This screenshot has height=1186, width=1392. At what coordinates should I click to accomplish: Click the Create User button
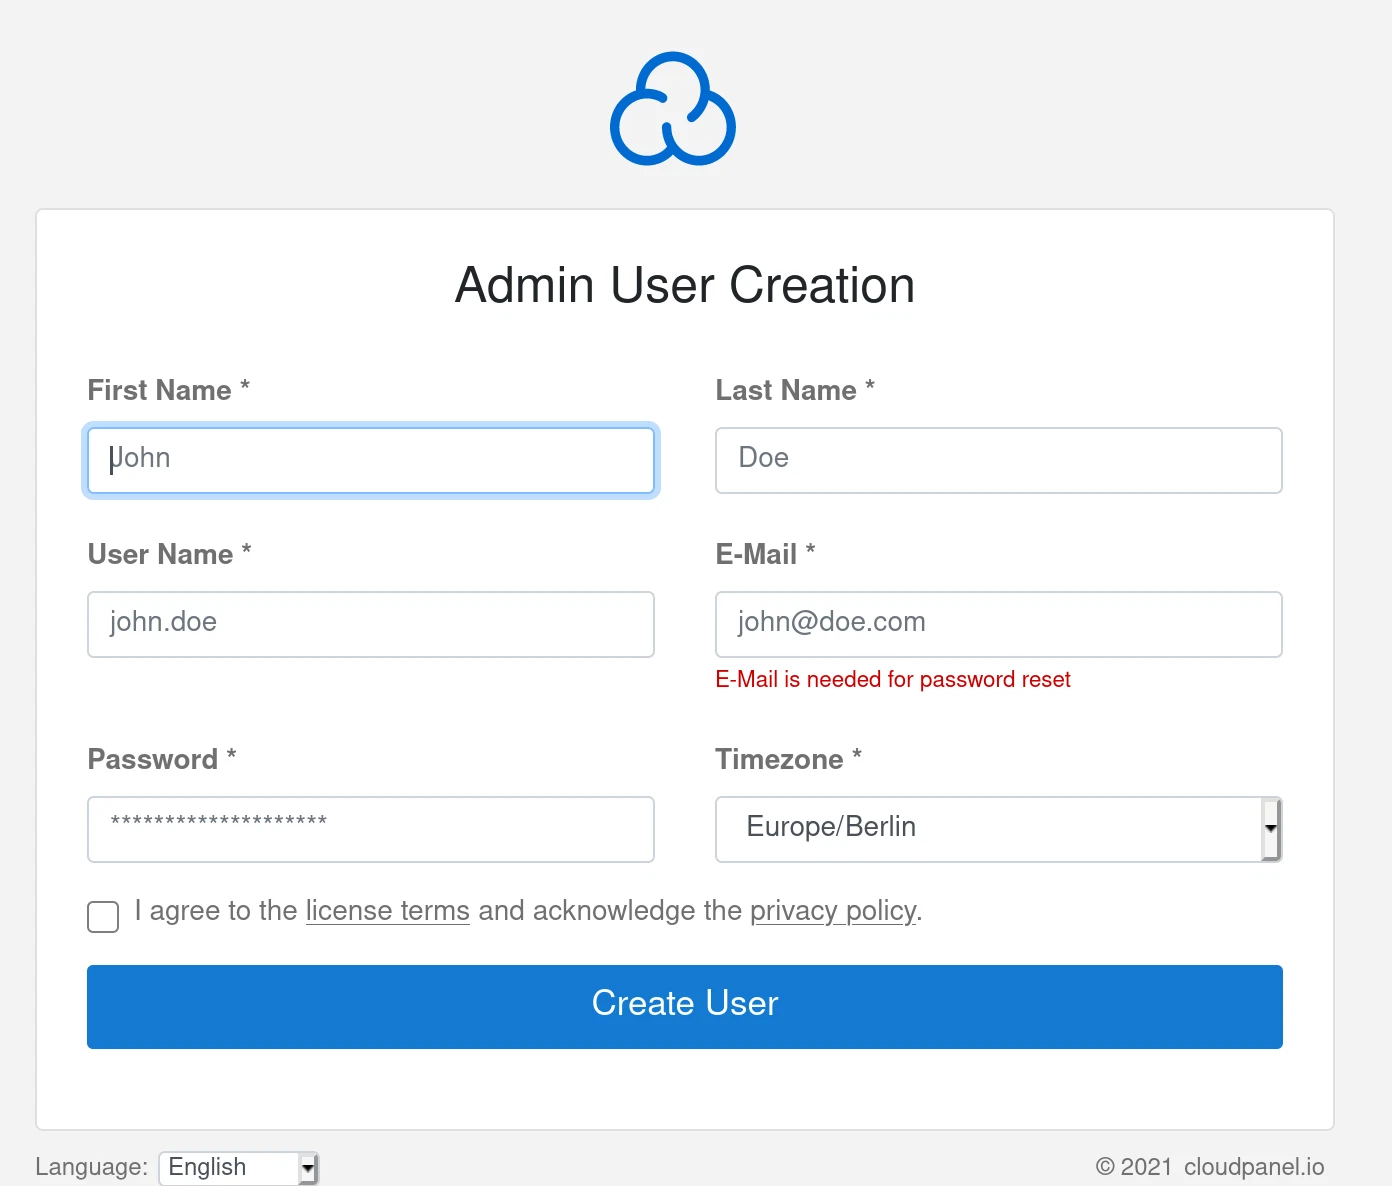click(x=685, y=1007)
